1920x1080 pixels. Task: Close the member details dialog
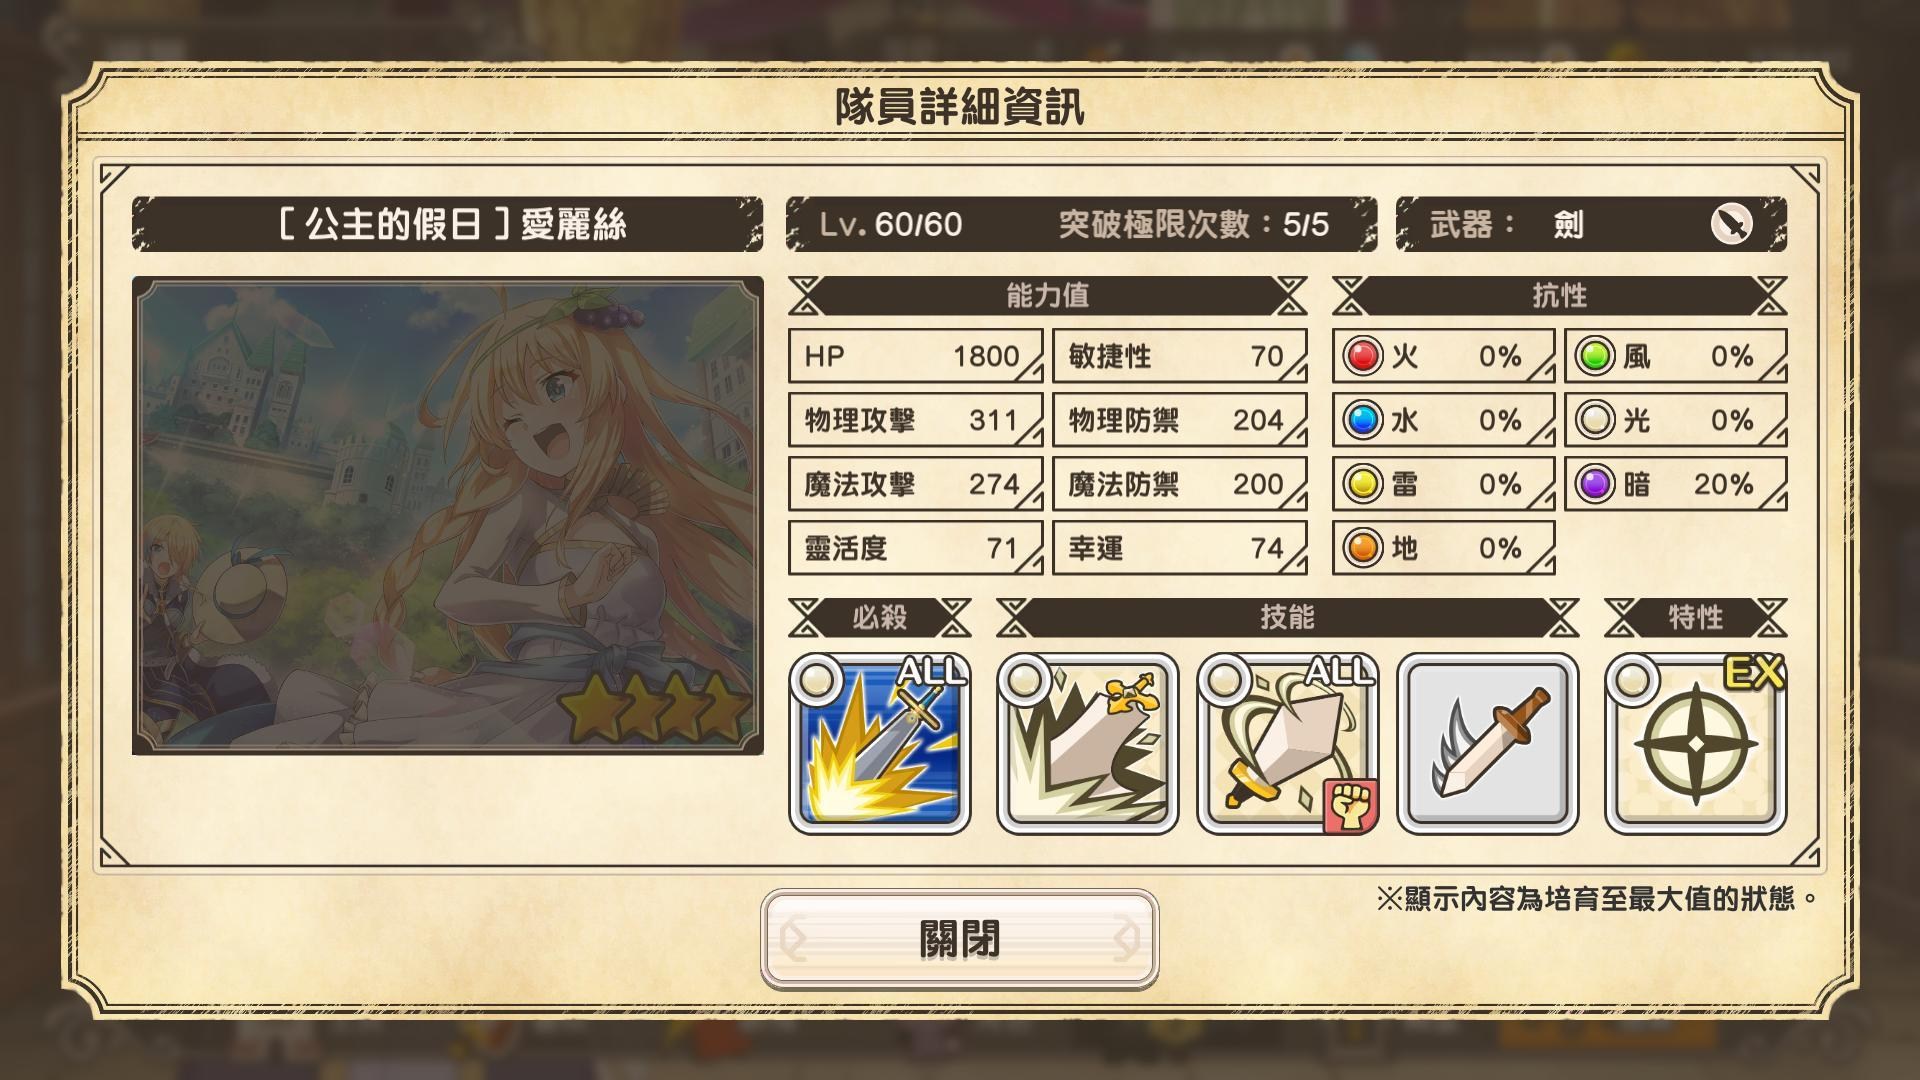[x=959, y=939]
